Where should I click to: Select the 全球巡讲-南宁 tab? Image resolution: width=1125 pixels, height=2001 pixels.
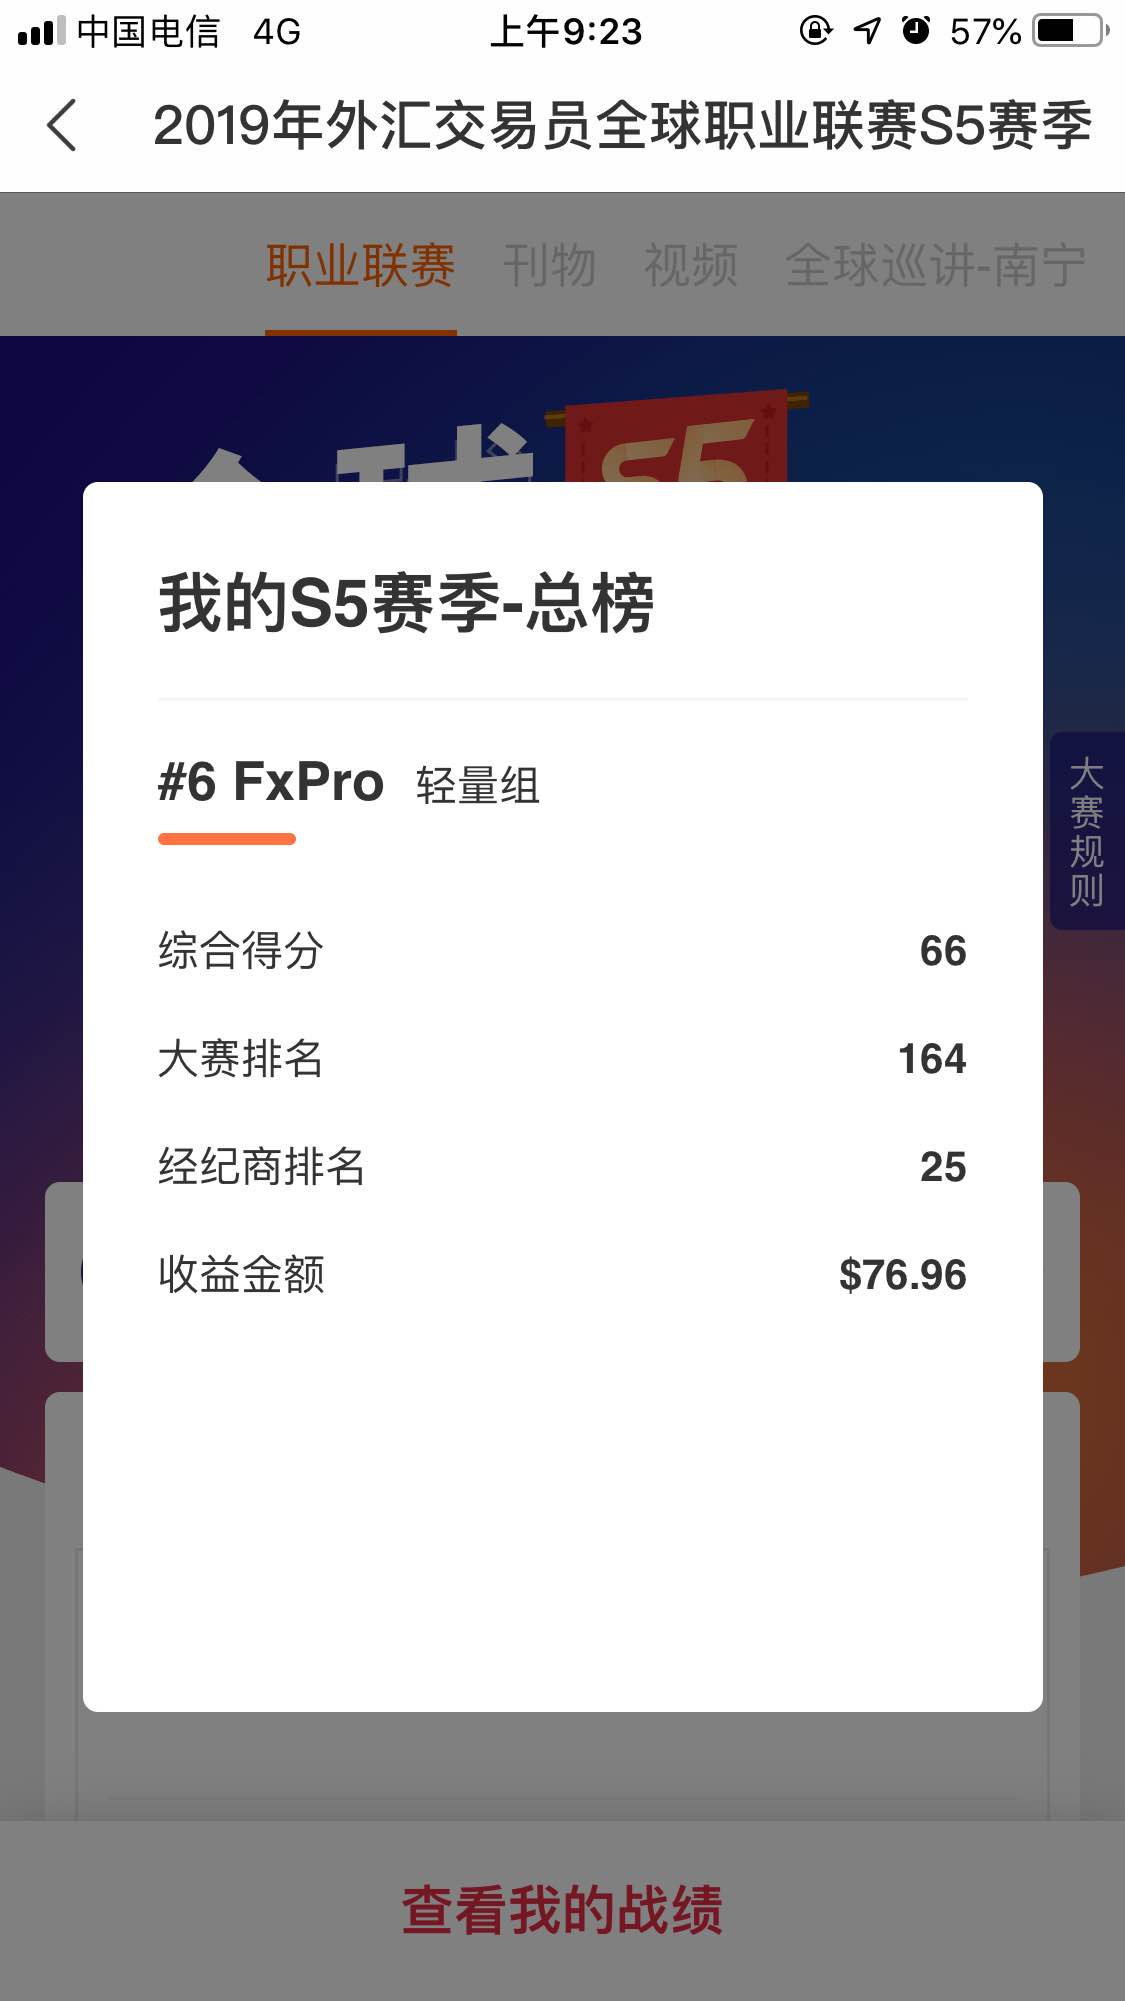pyautogui.click(x=935, y=266)
